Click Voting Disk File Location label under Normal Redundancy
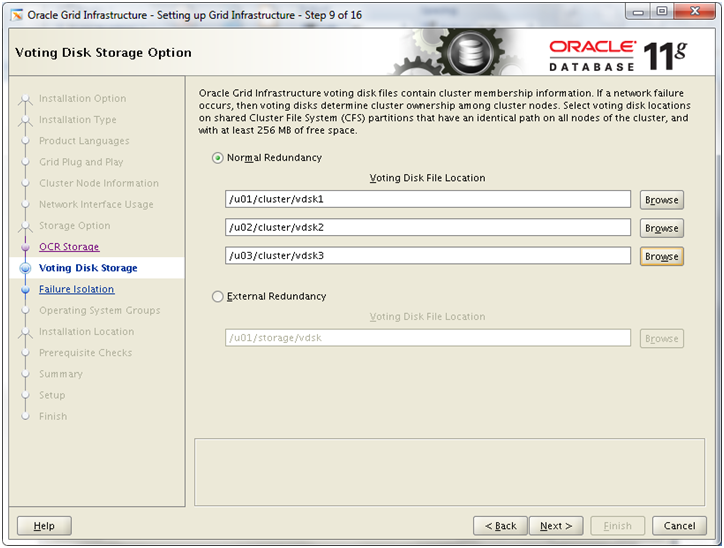Screen dimensions: 724x548 [427, 178]
